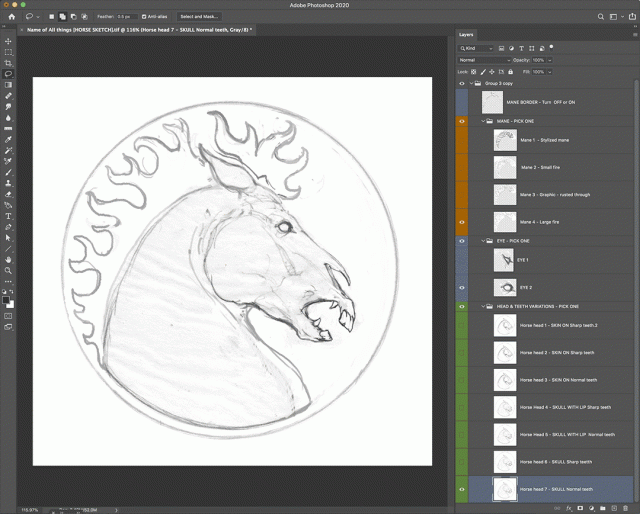
Task: Select the Crop tool
Action: [8, 63]
